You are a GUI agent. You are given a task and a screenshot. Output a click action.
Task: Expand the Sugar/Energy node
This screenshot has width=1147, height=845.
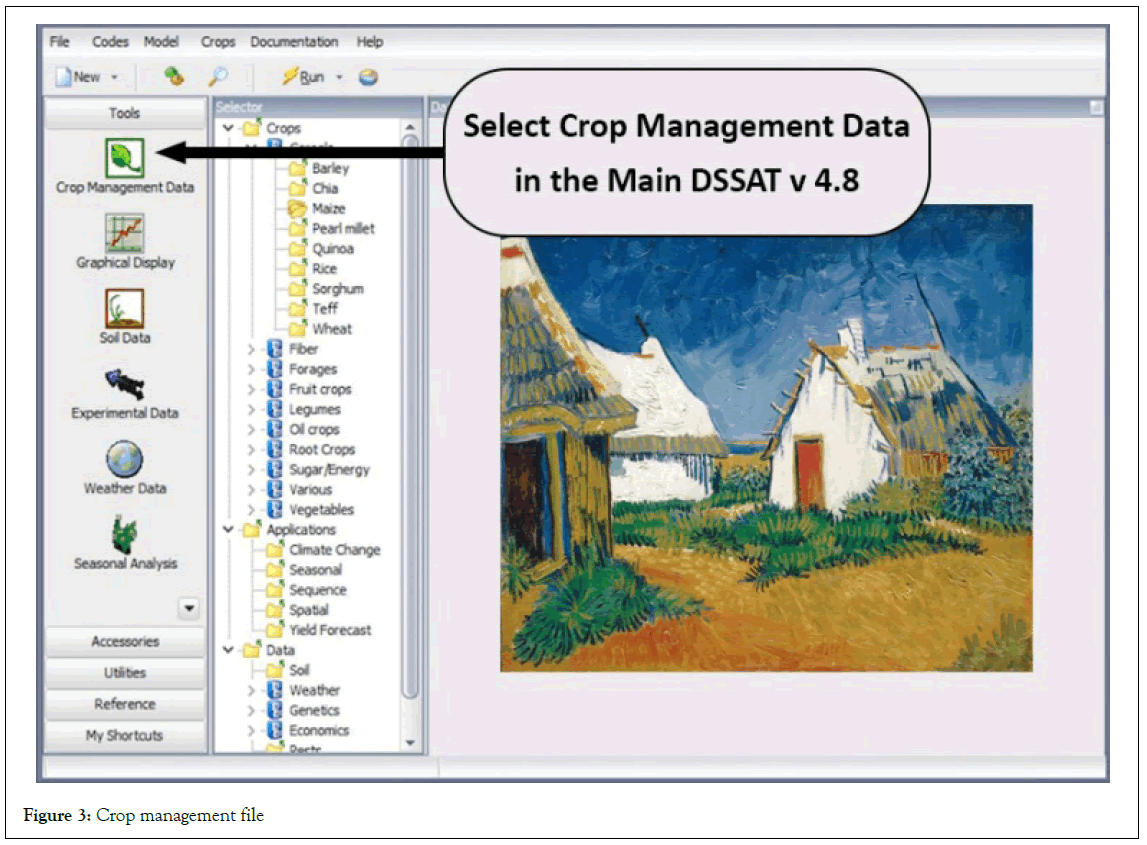coord(251,470)
